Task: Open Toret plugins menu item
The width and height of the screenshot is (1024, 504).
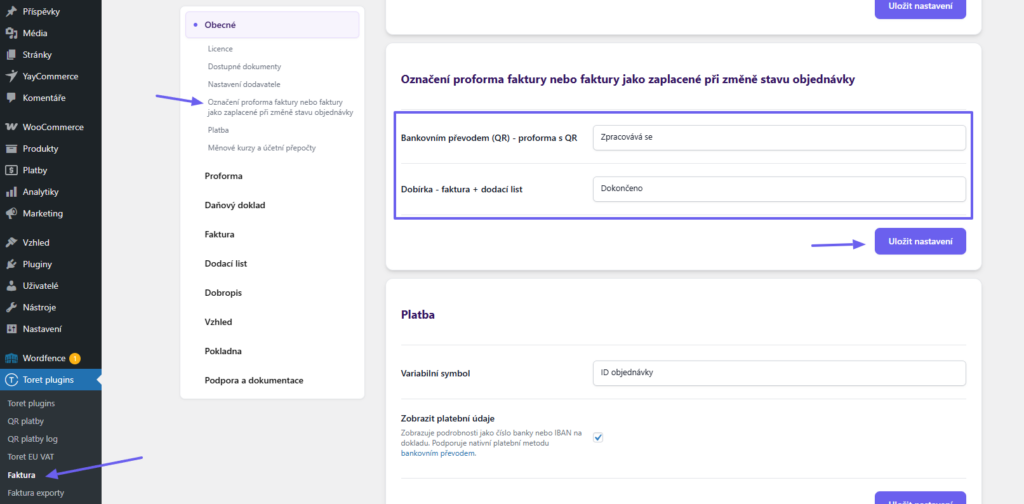Action: (50, 380)
